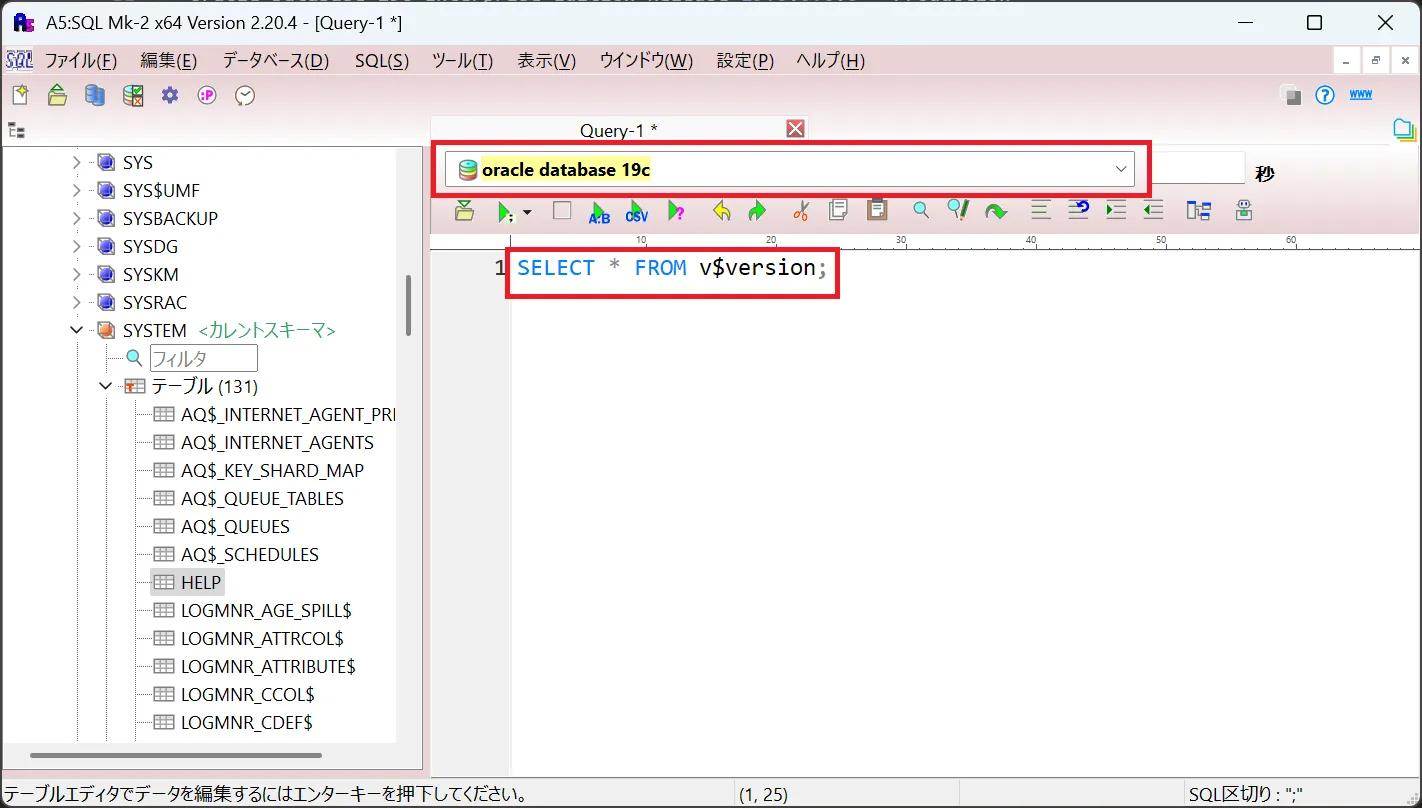Expand the SYSKM schema node
Image resolution: width=1422 pixels, height=808 pixels.
pos(76,274)
